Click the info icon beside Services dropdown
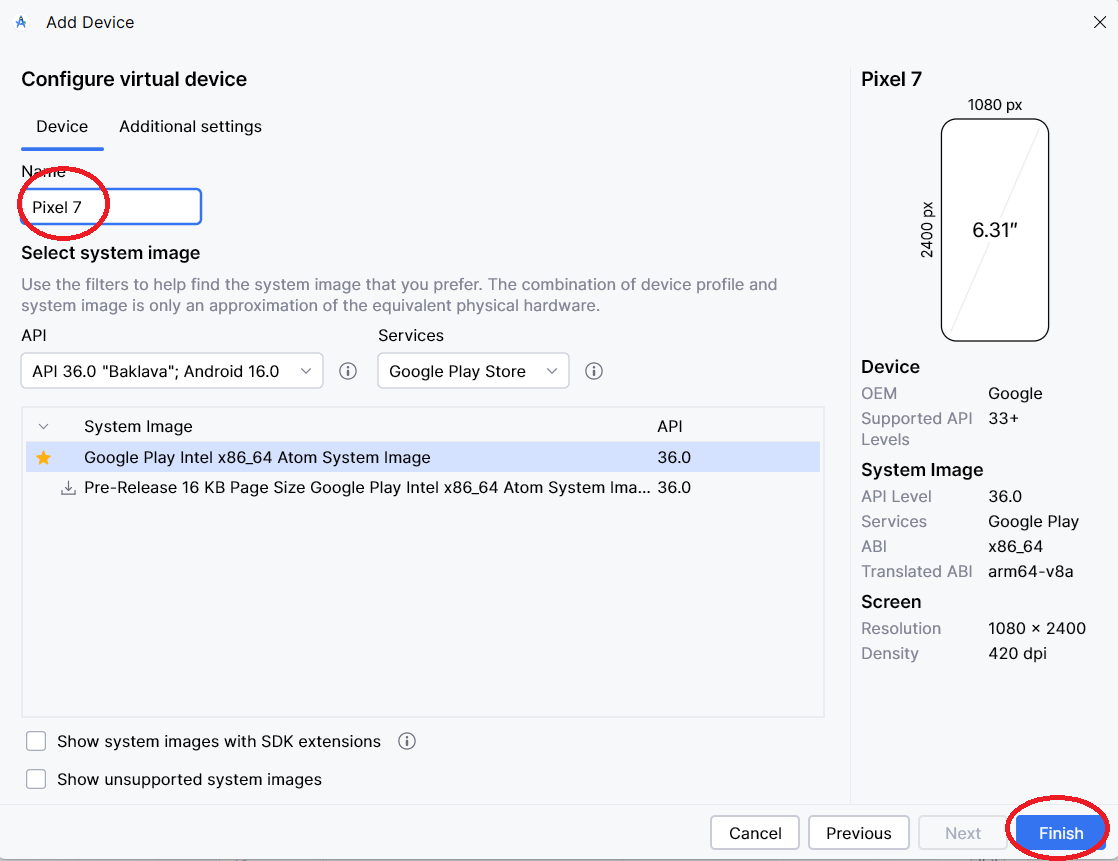The image size is (1118, 861). 594,371
